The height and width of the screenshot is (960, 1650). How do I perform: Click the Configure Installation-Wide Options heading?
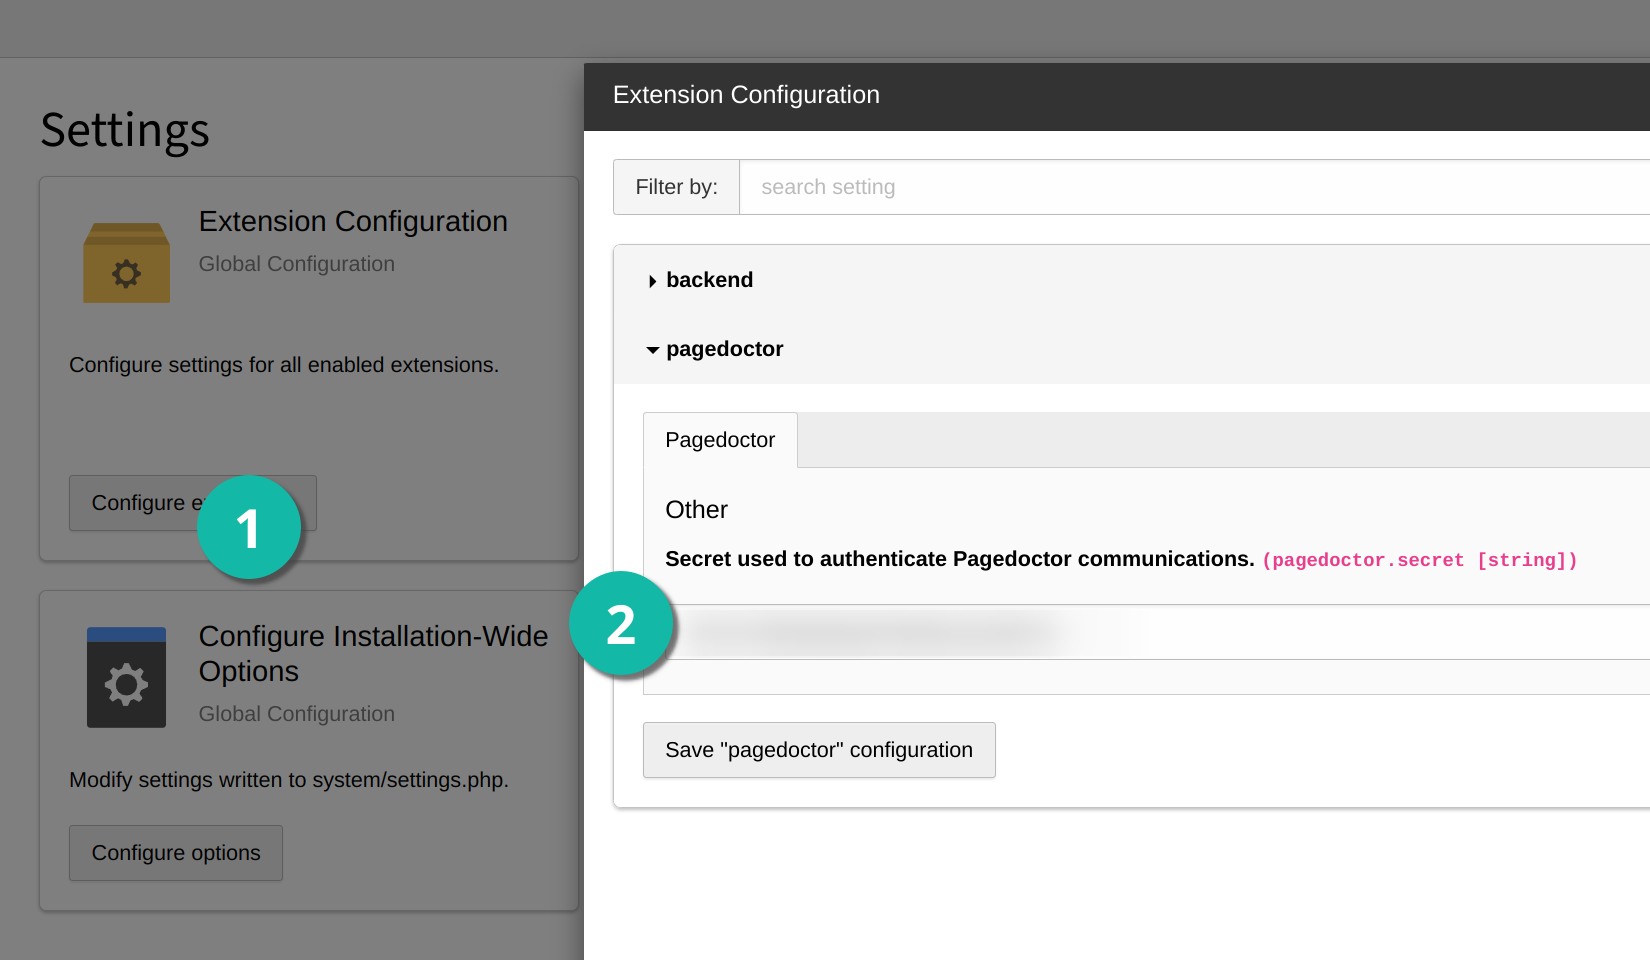[x=373, y=653]
